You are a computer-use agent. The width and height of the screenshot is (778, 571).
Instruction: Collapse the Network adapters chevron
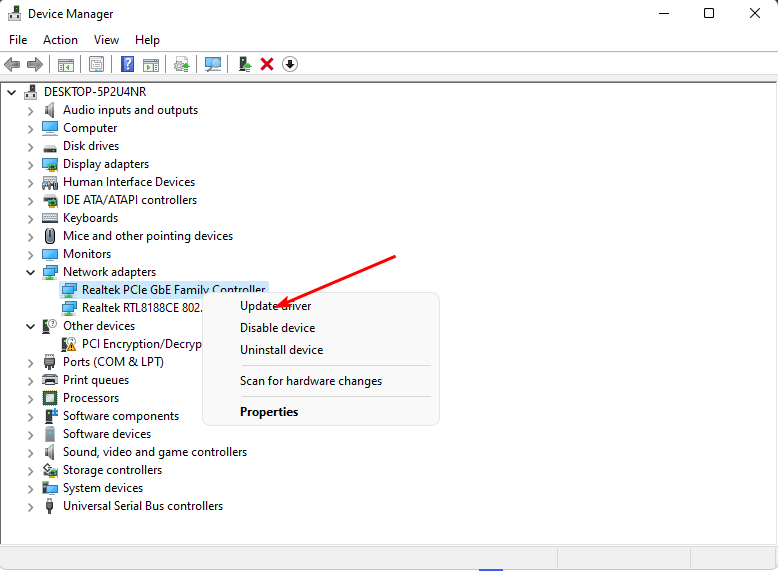pos(31,272)
